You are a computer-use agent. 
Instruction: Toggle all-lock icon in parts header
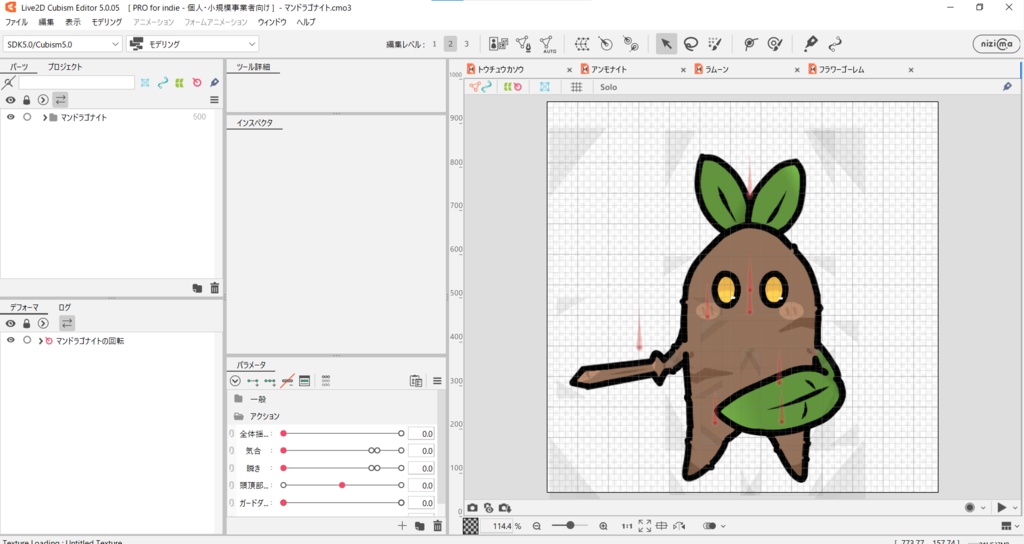26,100
